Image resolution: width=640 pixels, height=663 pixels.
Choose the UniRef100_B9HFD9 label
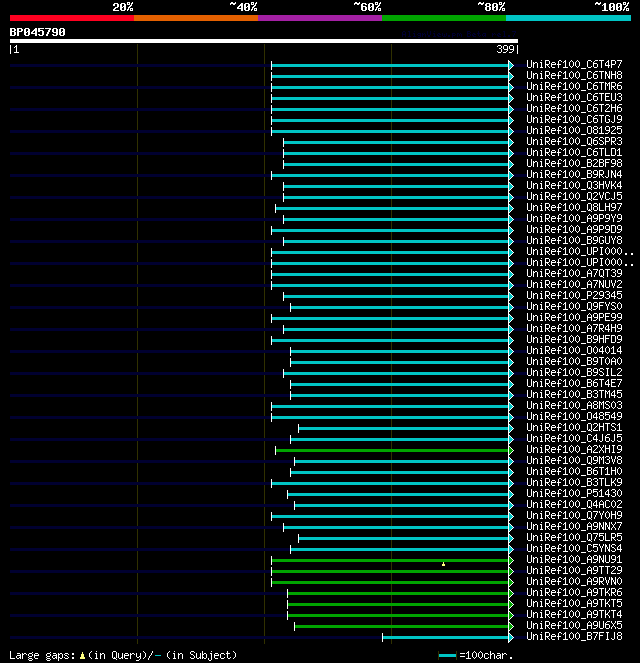click(574, 339)
